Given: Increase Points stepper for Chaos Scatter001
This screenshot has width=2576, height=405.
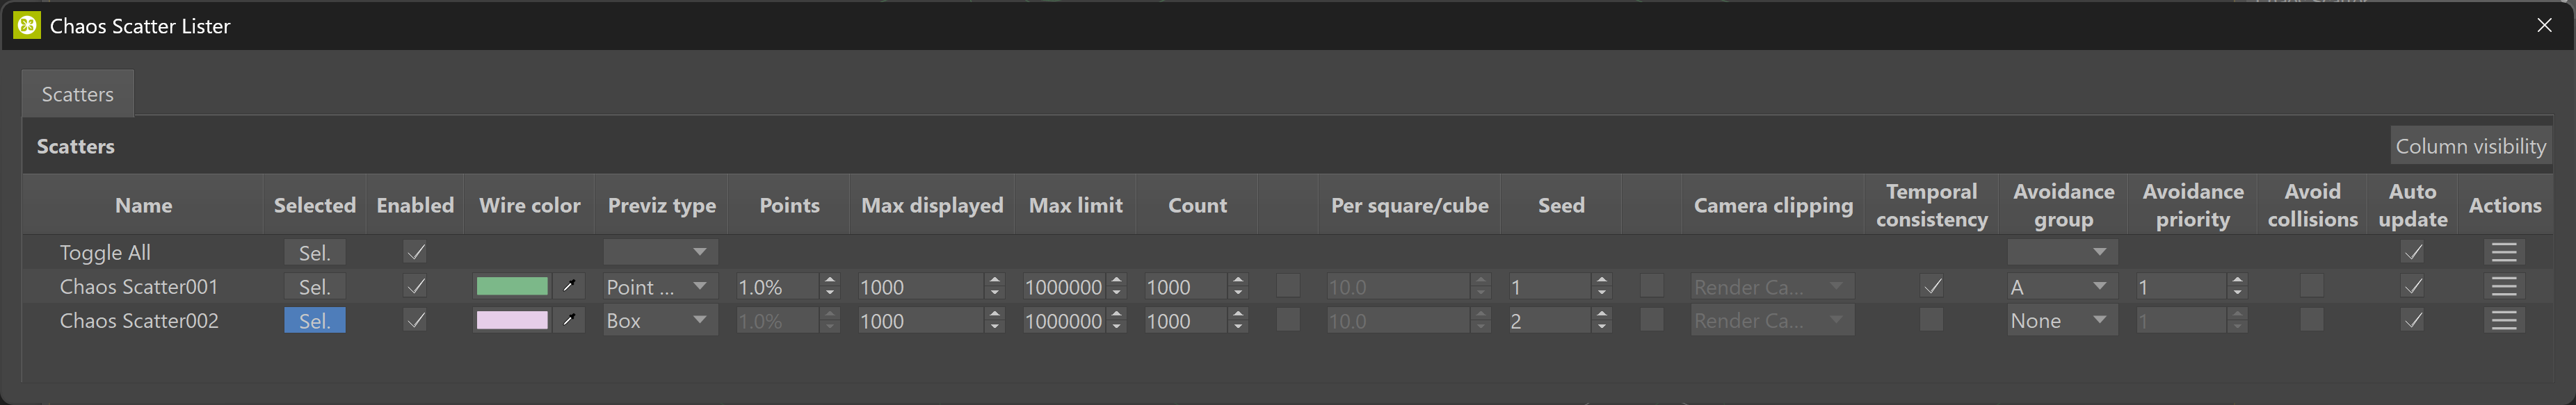Looking at the screenshot, I should tap(830, 281).
